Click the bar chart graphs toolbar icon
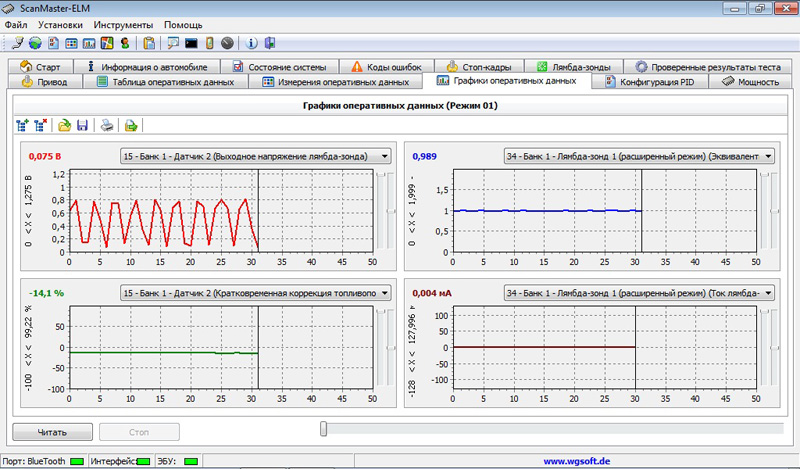Viewport: 800px width, 469px height. coord(89,43)
